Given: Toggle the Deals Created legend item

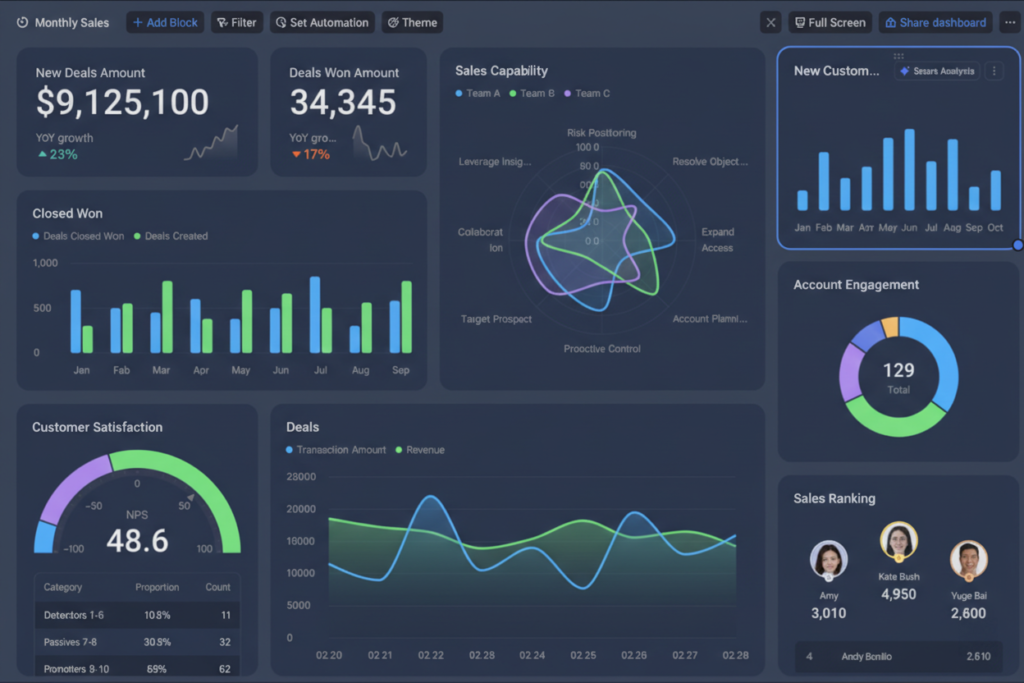Looking at the screenshot, I should [x=170, y=236].
